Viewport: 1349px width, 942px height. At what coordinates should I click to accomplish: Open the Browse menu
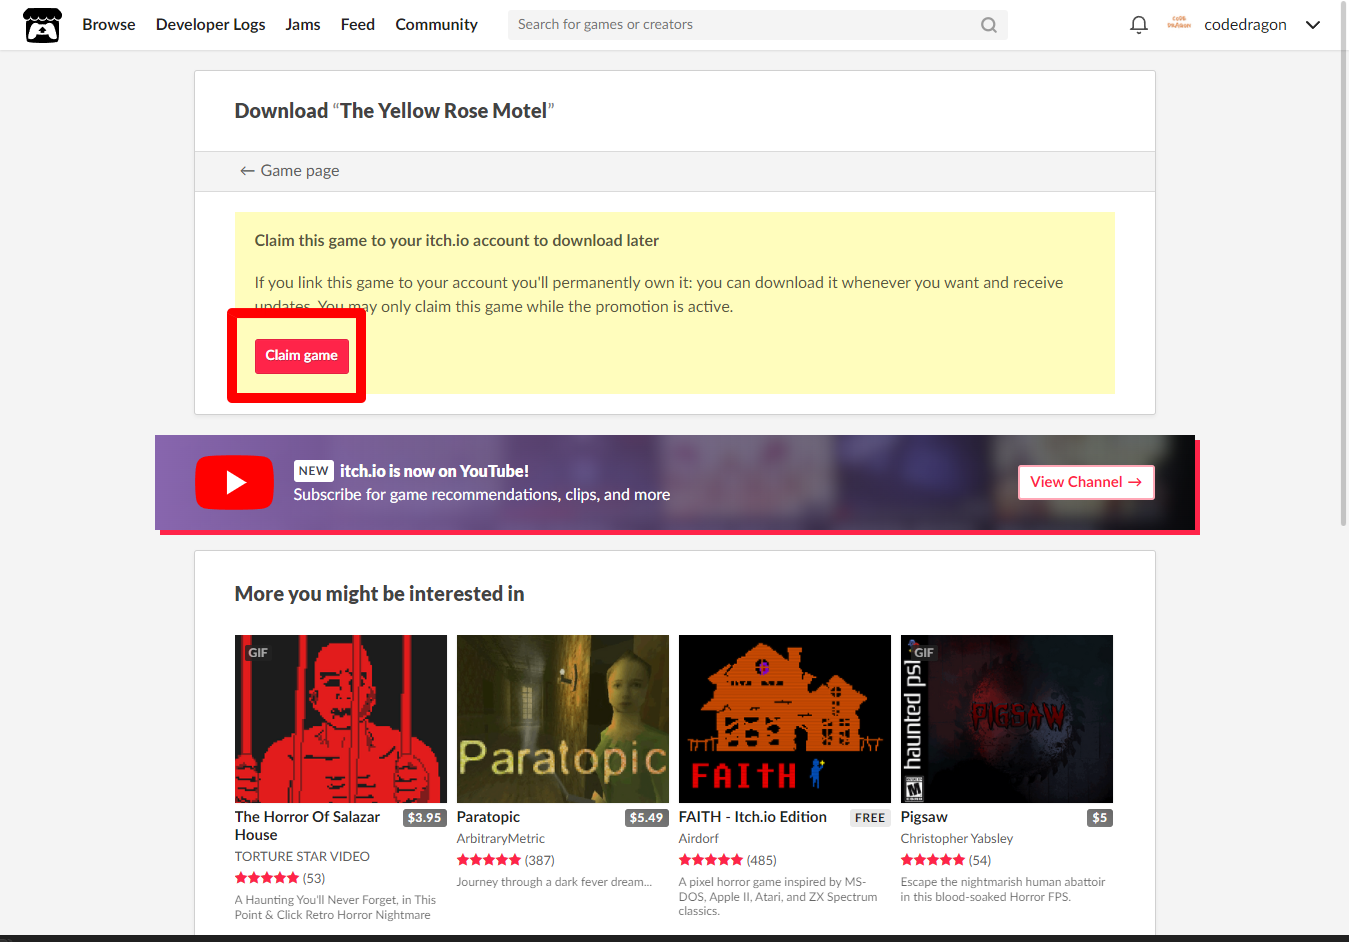[109, 25]
